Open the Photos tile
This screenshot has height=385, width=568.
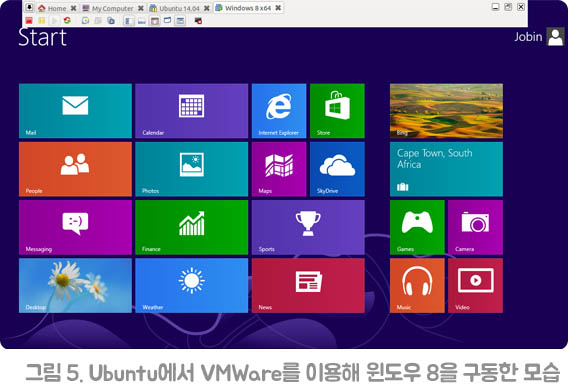click(x=192, y=169)
